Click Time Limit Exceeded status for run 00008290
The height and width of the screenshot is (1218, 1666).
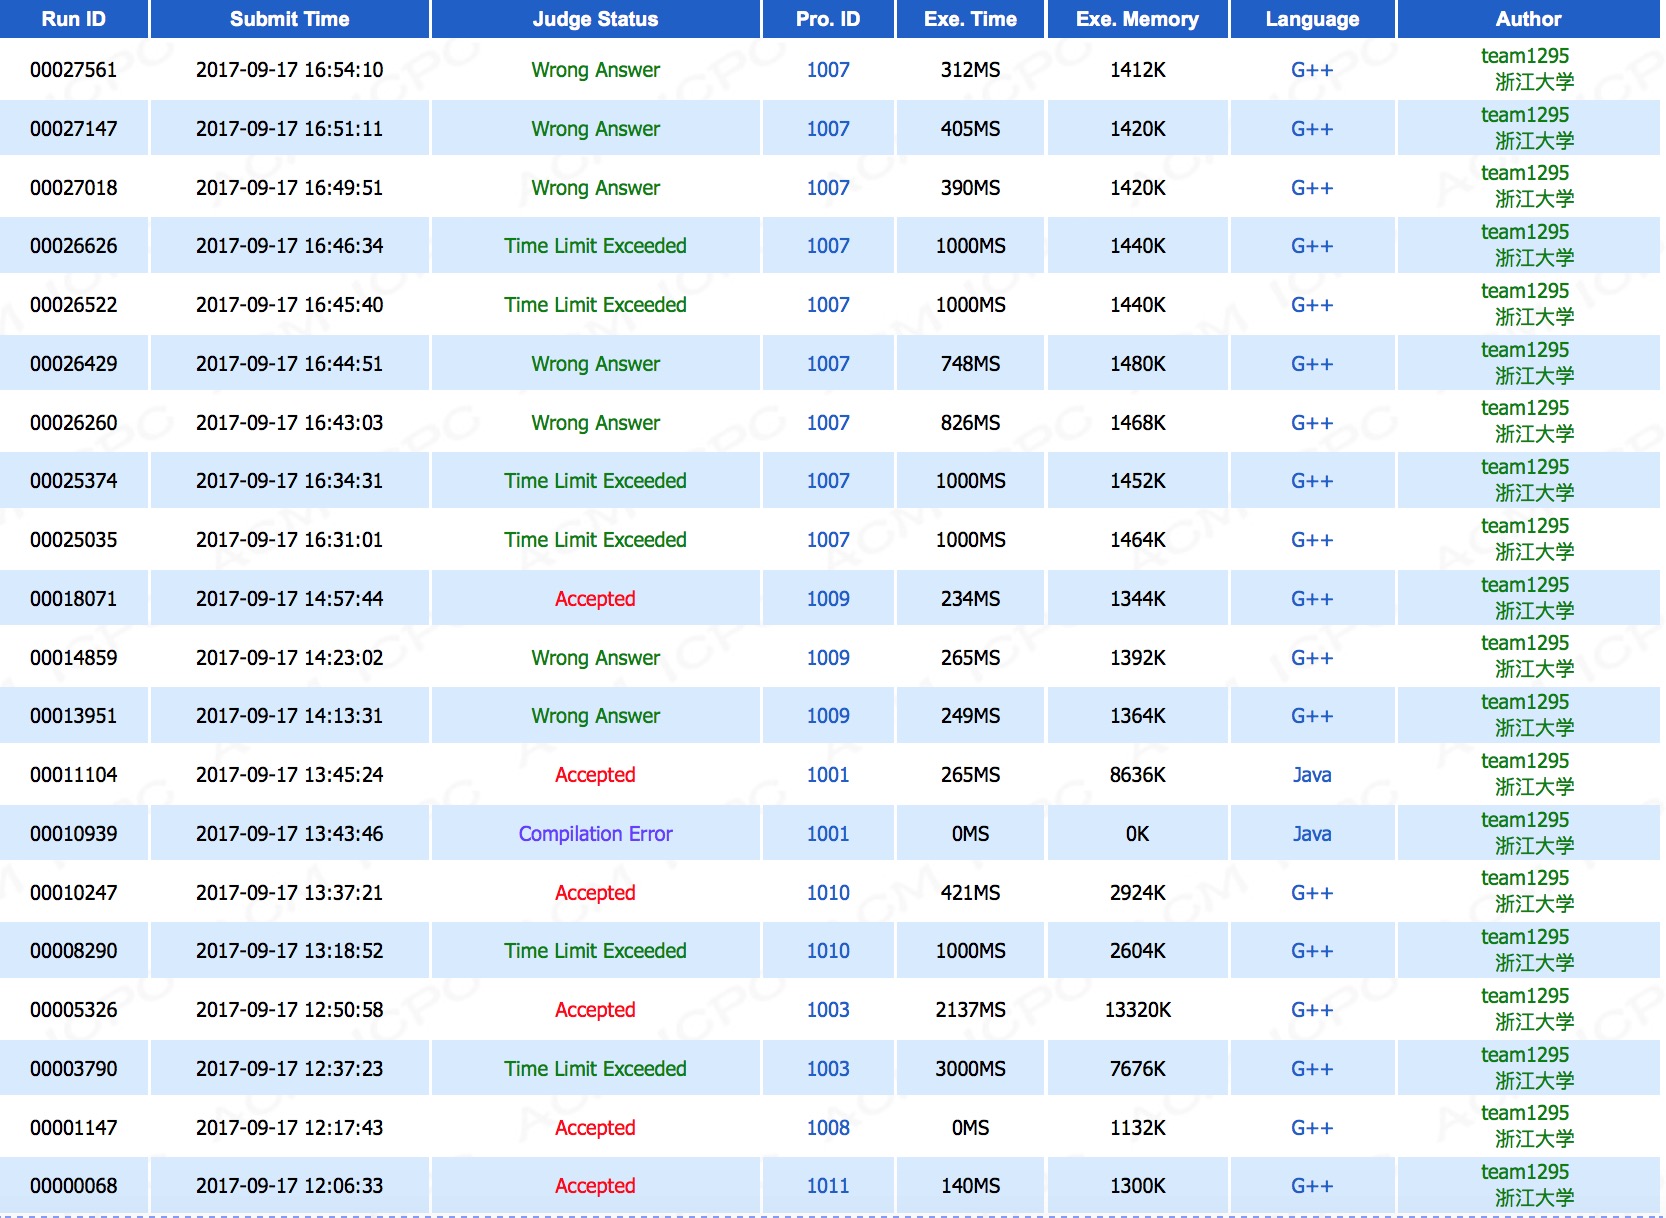coord(595,951)
